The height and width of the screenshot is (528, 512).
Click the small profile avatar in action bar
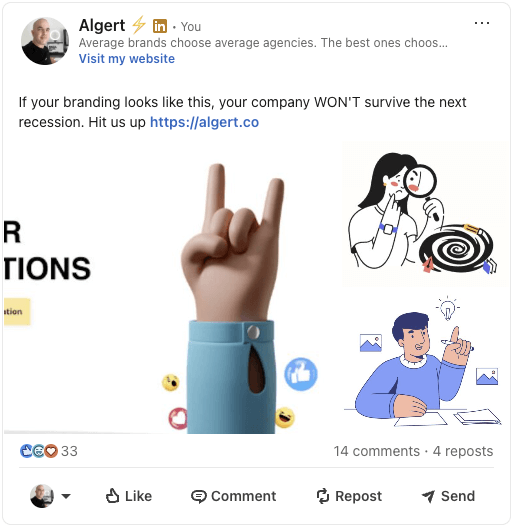point(42,496)
